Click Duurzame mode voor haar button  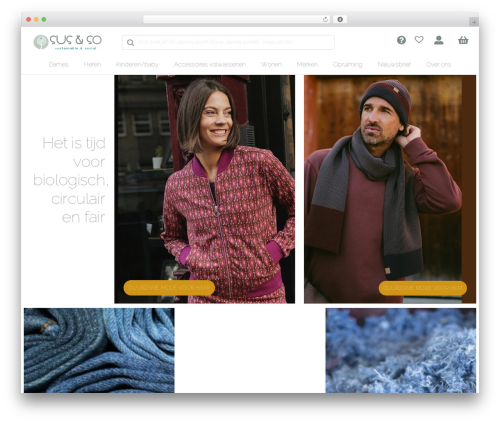(x=169, y=288)
